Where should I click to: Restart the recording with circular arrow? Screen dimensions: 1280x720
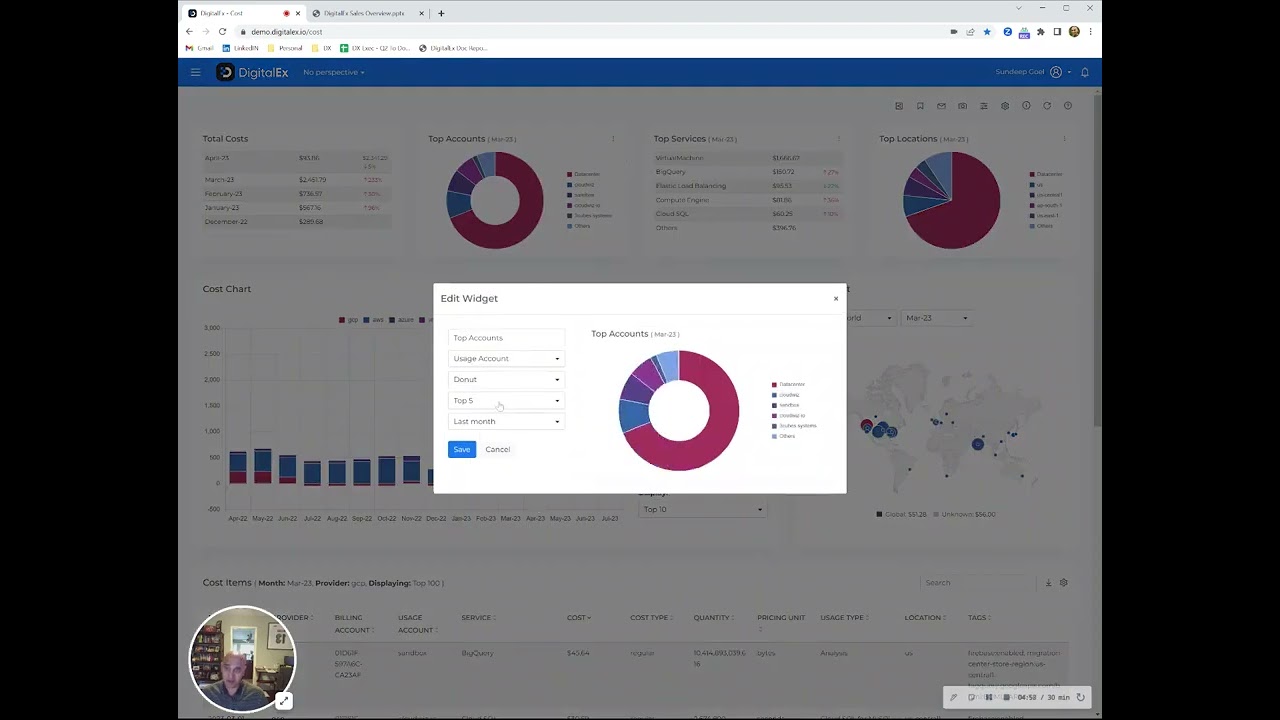[1080, 697]
